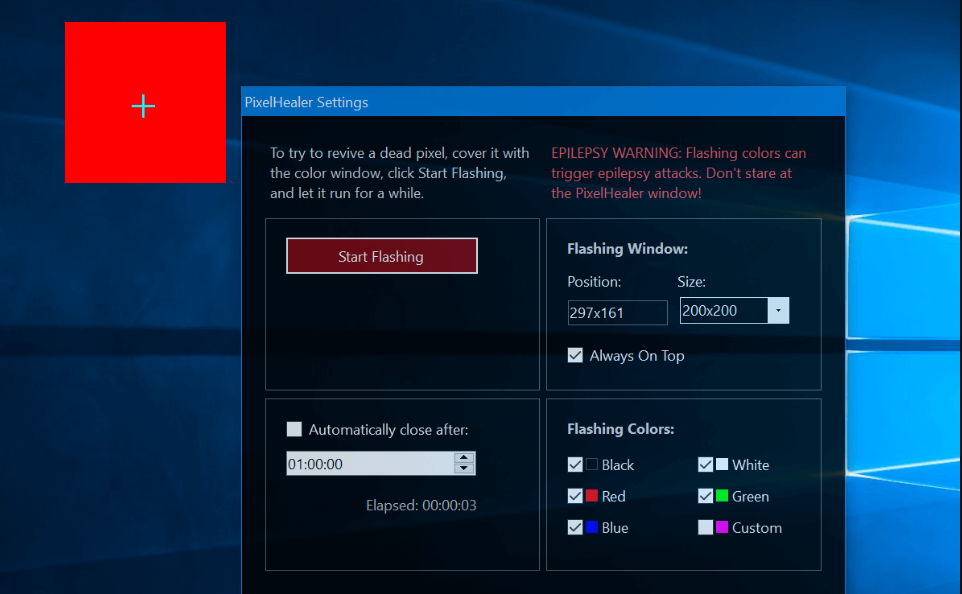Uncheck the Green flashing color
This screenshot has width=962, height=594.
point(706,496)
